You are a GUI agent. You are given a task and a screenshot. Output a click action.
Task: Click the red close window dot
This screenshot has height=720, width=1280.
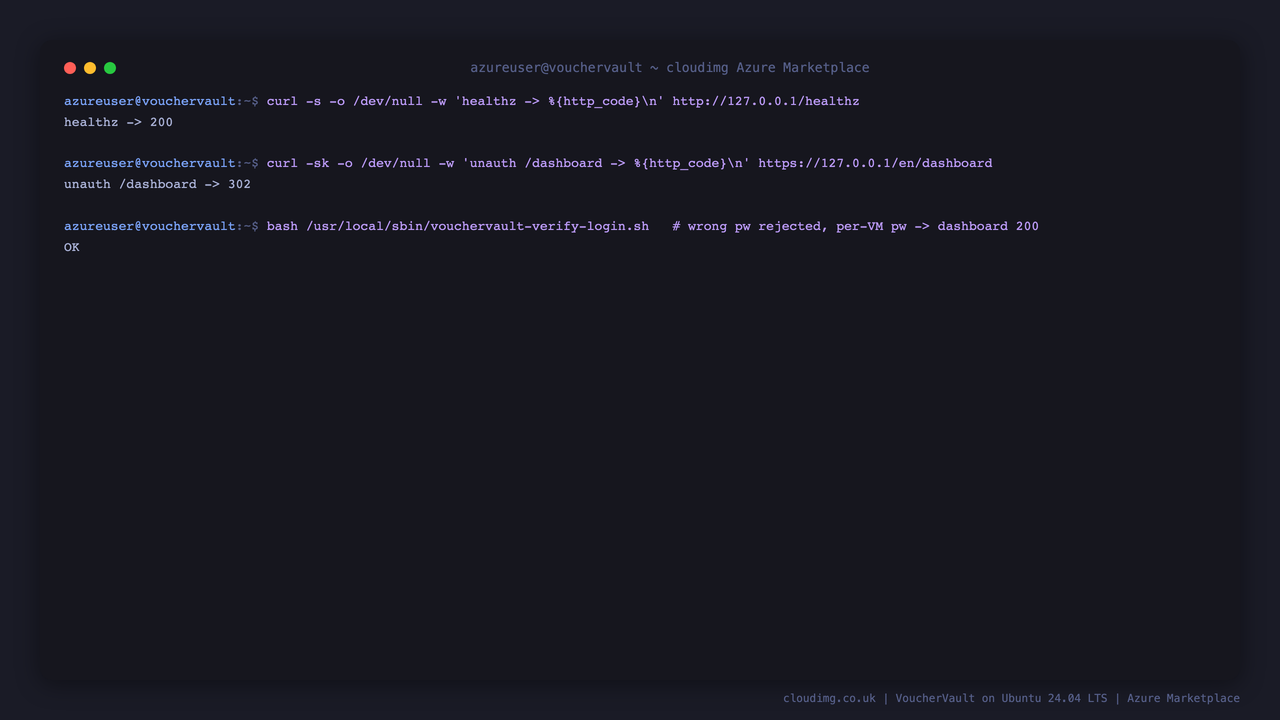[x=70, y=68]
